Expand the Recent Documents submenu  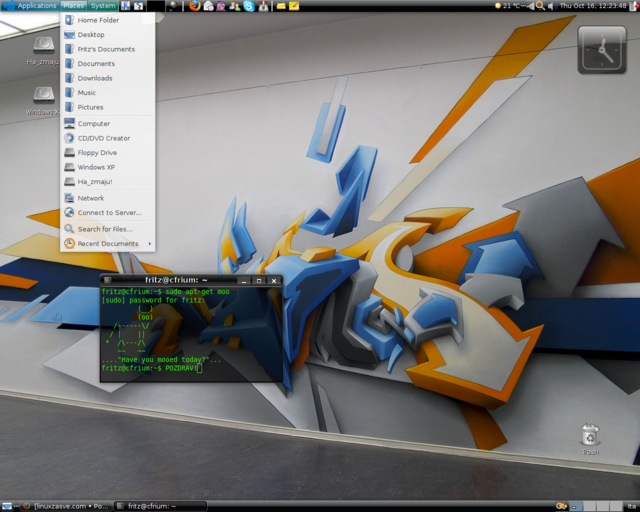point(108,243)
